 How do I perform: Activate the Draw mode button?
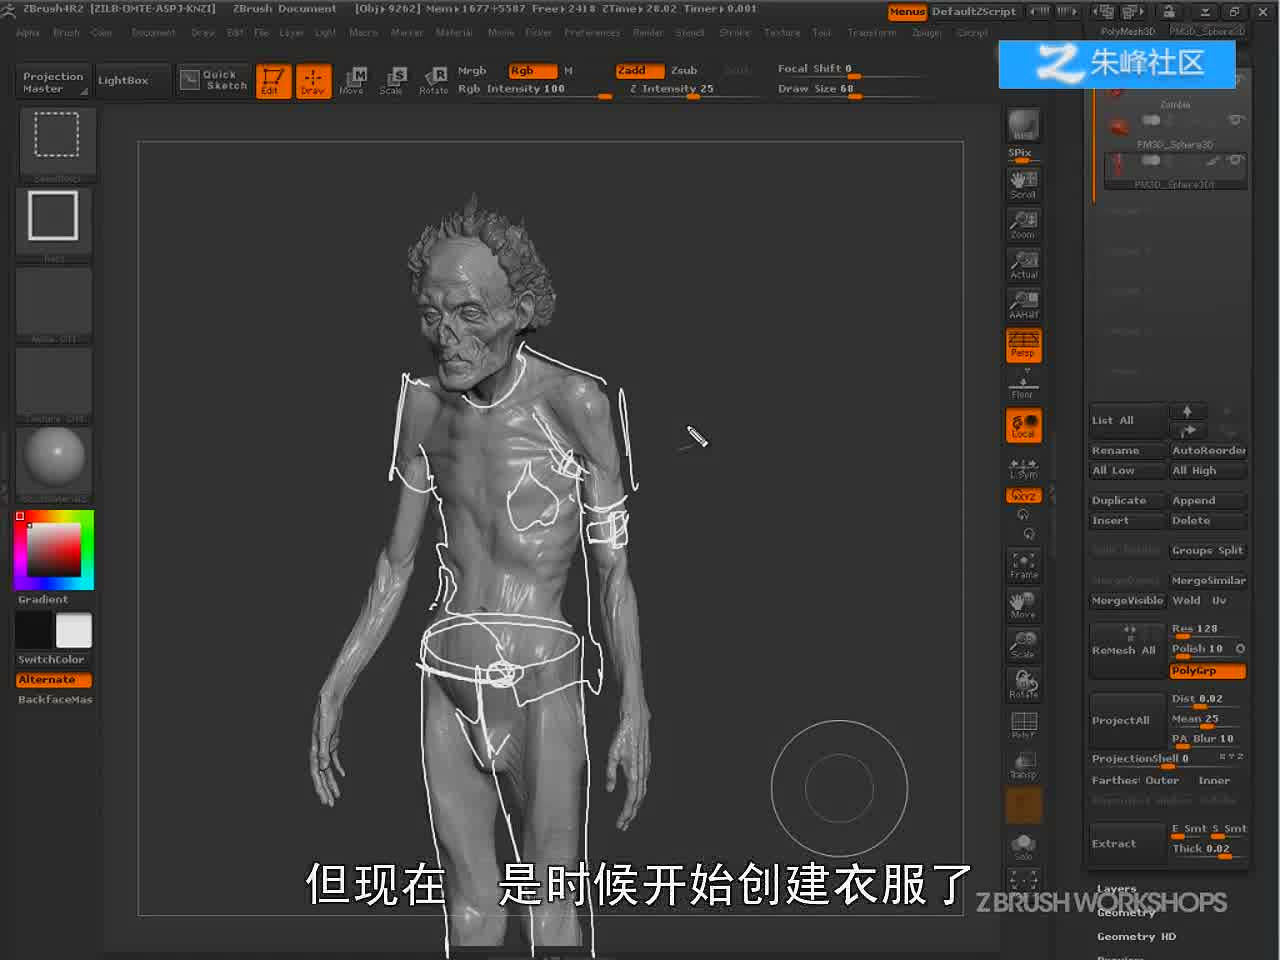click(313, 80)
